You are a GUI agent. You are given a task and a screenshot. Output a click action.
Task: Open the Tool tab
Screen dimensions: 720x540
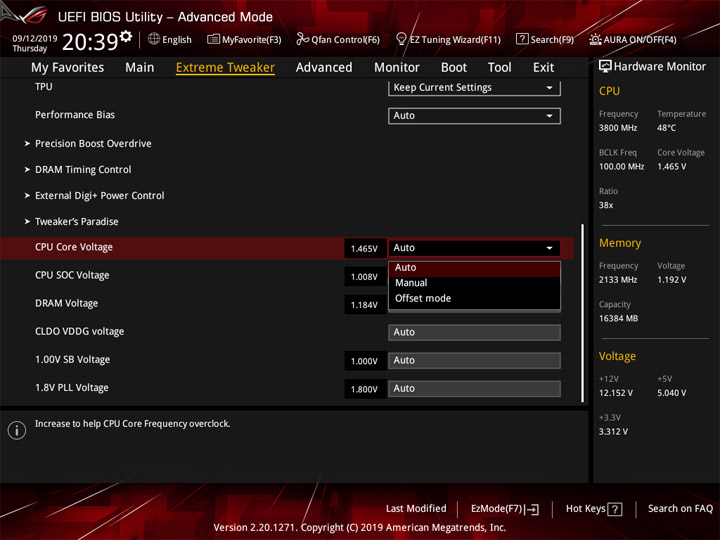point(499,68)
